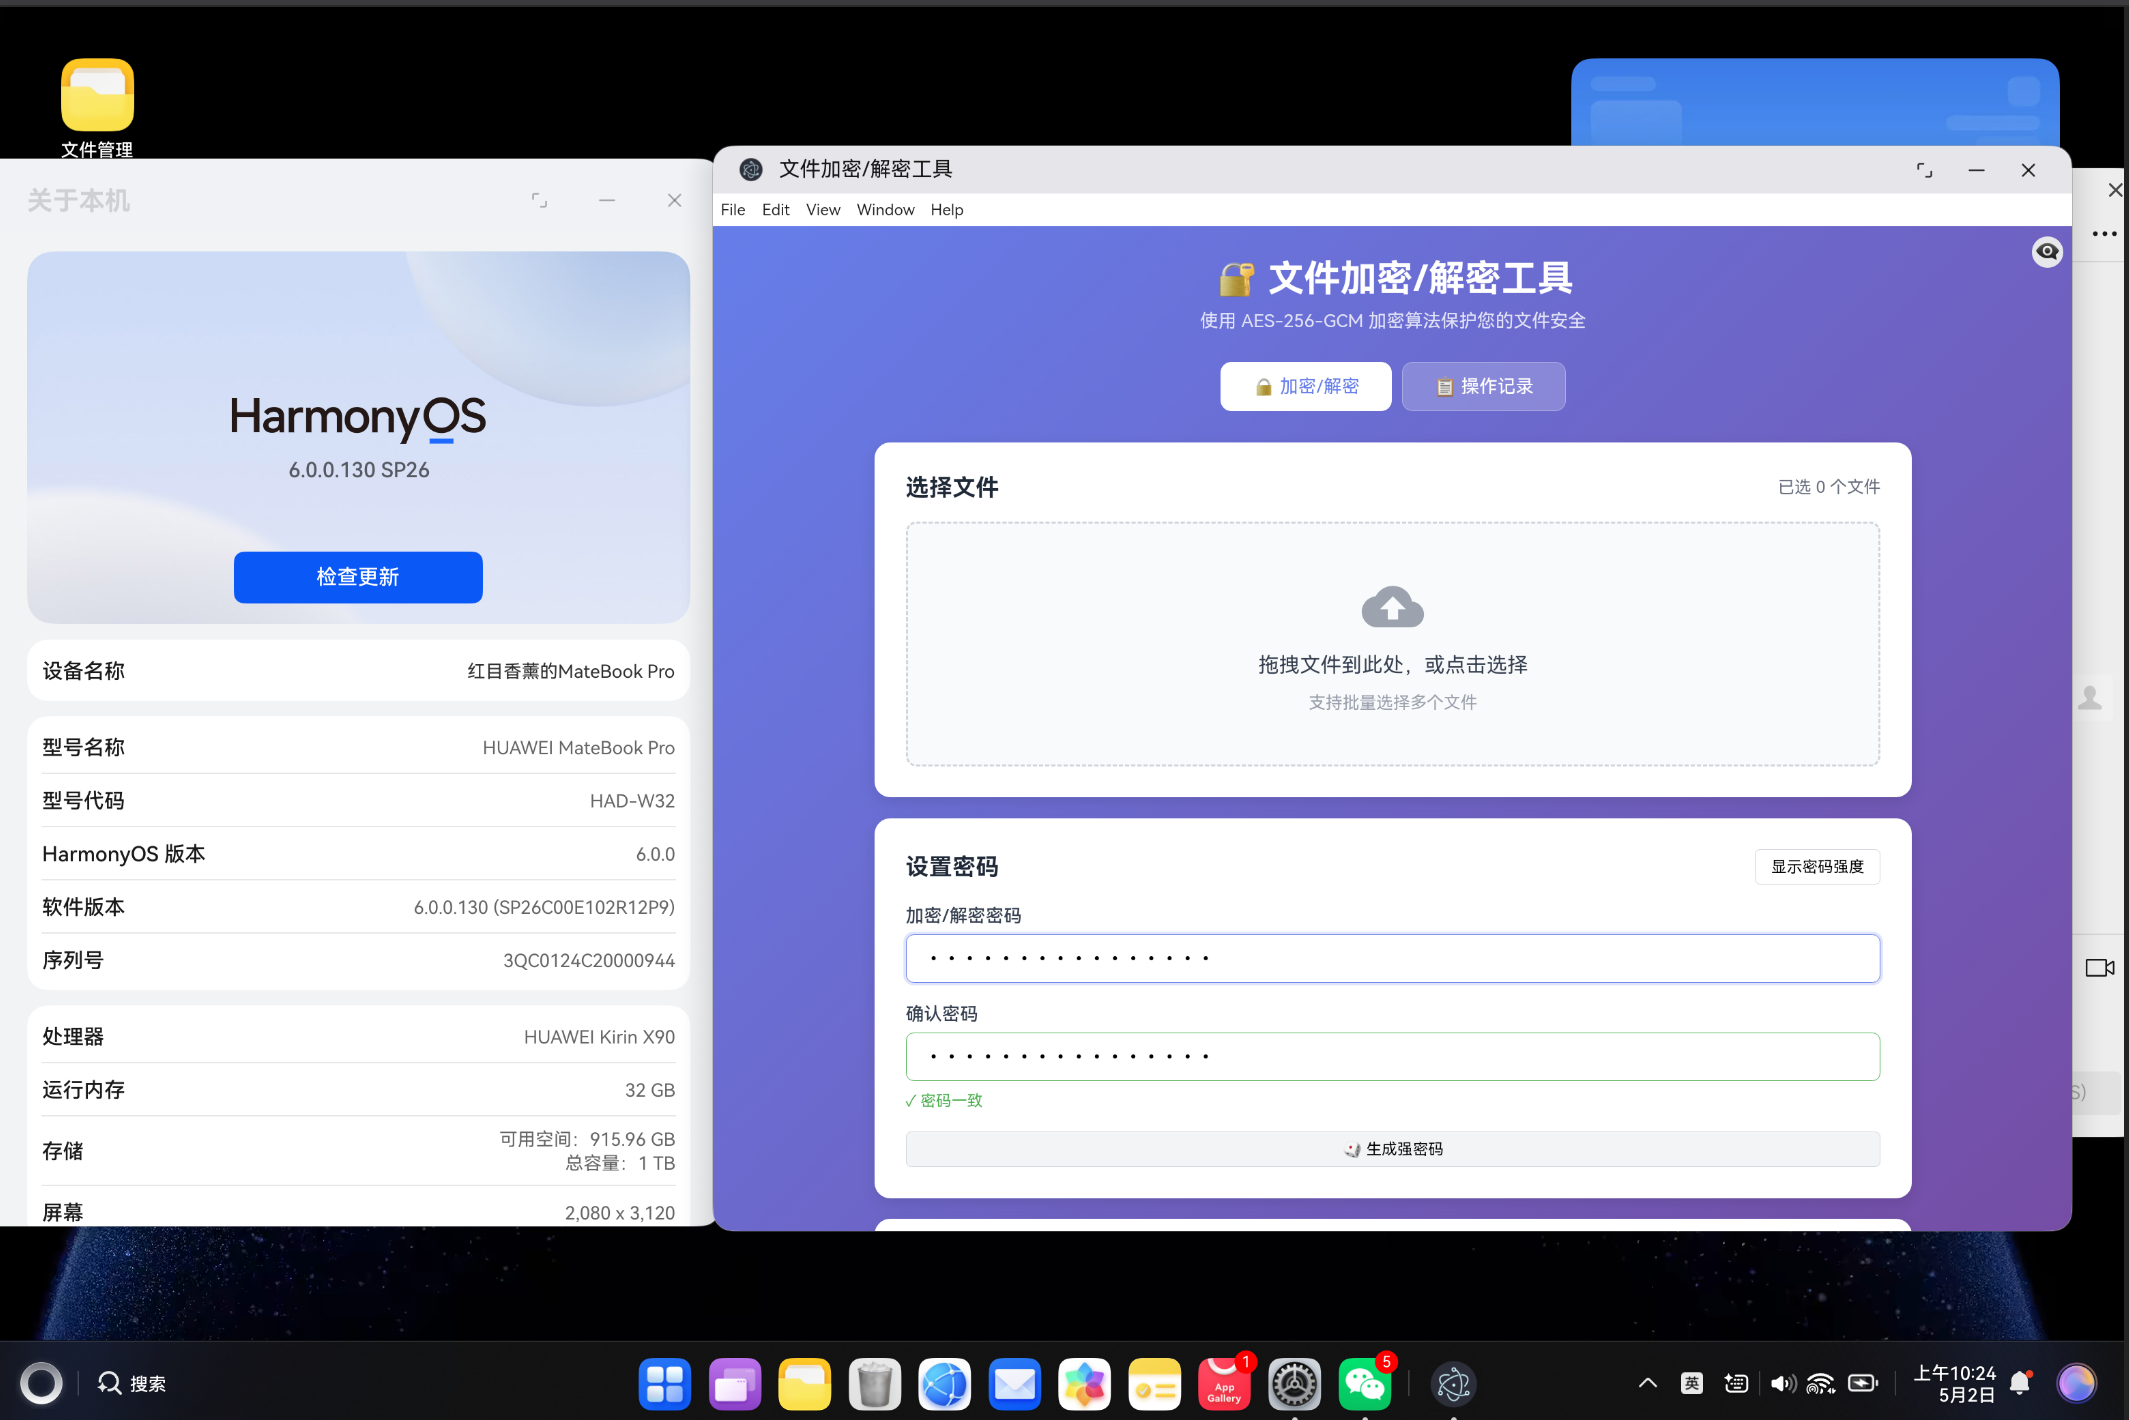Open the 搜索 search on taskbar

point(132,1384)
